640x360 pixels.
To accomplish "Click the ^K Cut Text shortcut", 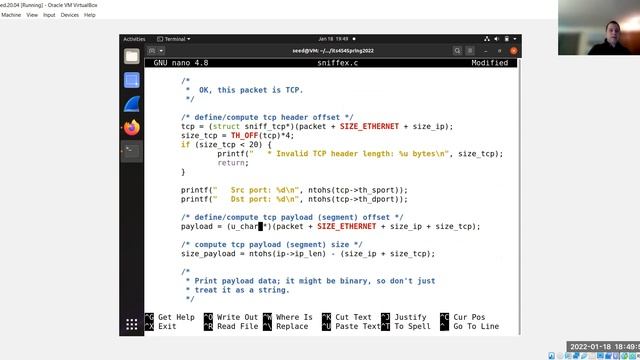I will [347, 317].
